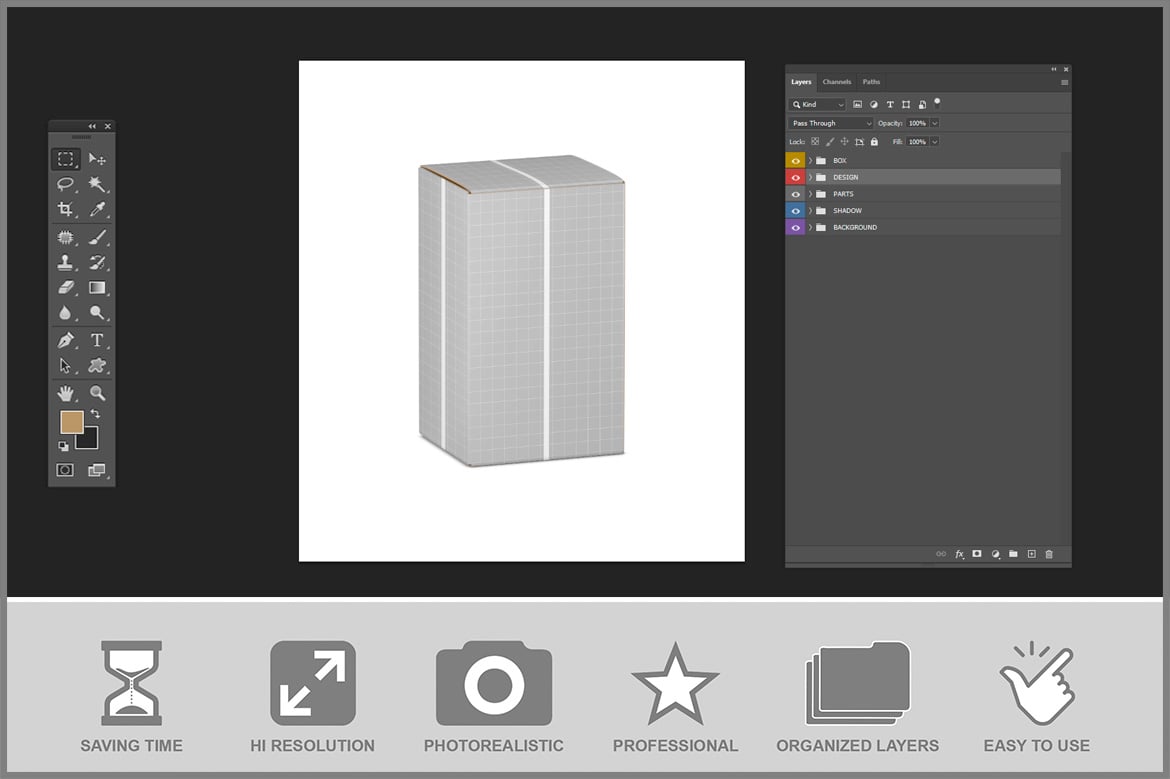Swap foreground and background colors

pyautogui.click(x=95, y=413)
